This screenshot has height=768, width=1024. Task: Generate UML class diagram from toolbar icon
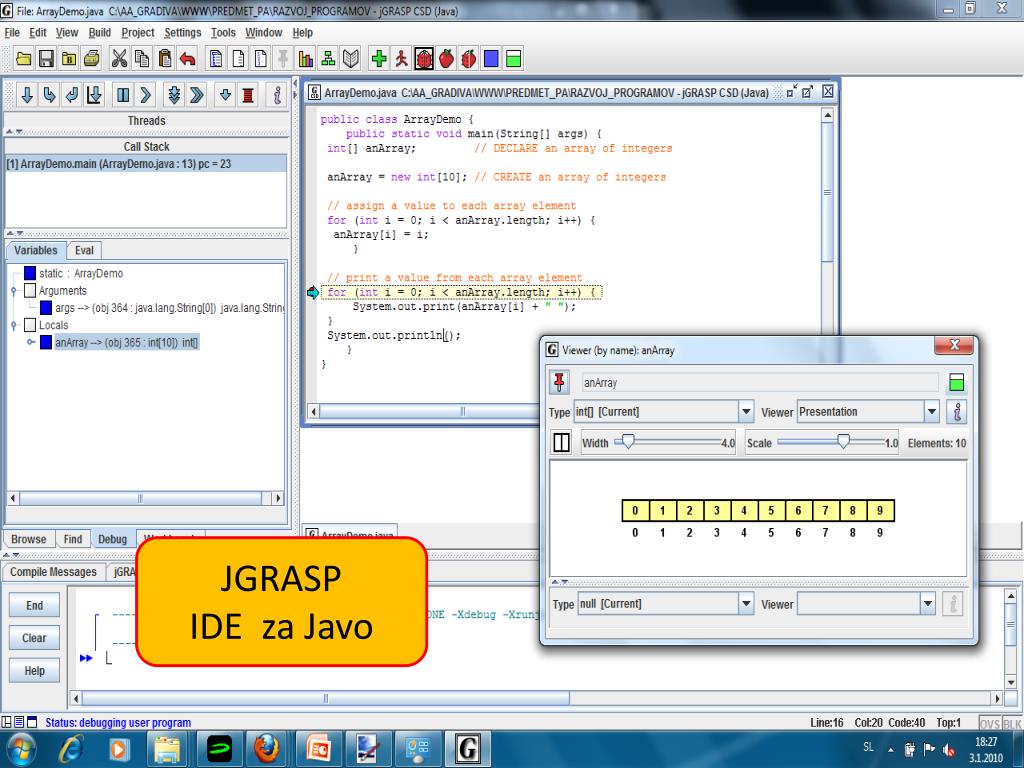click(328, 59)
